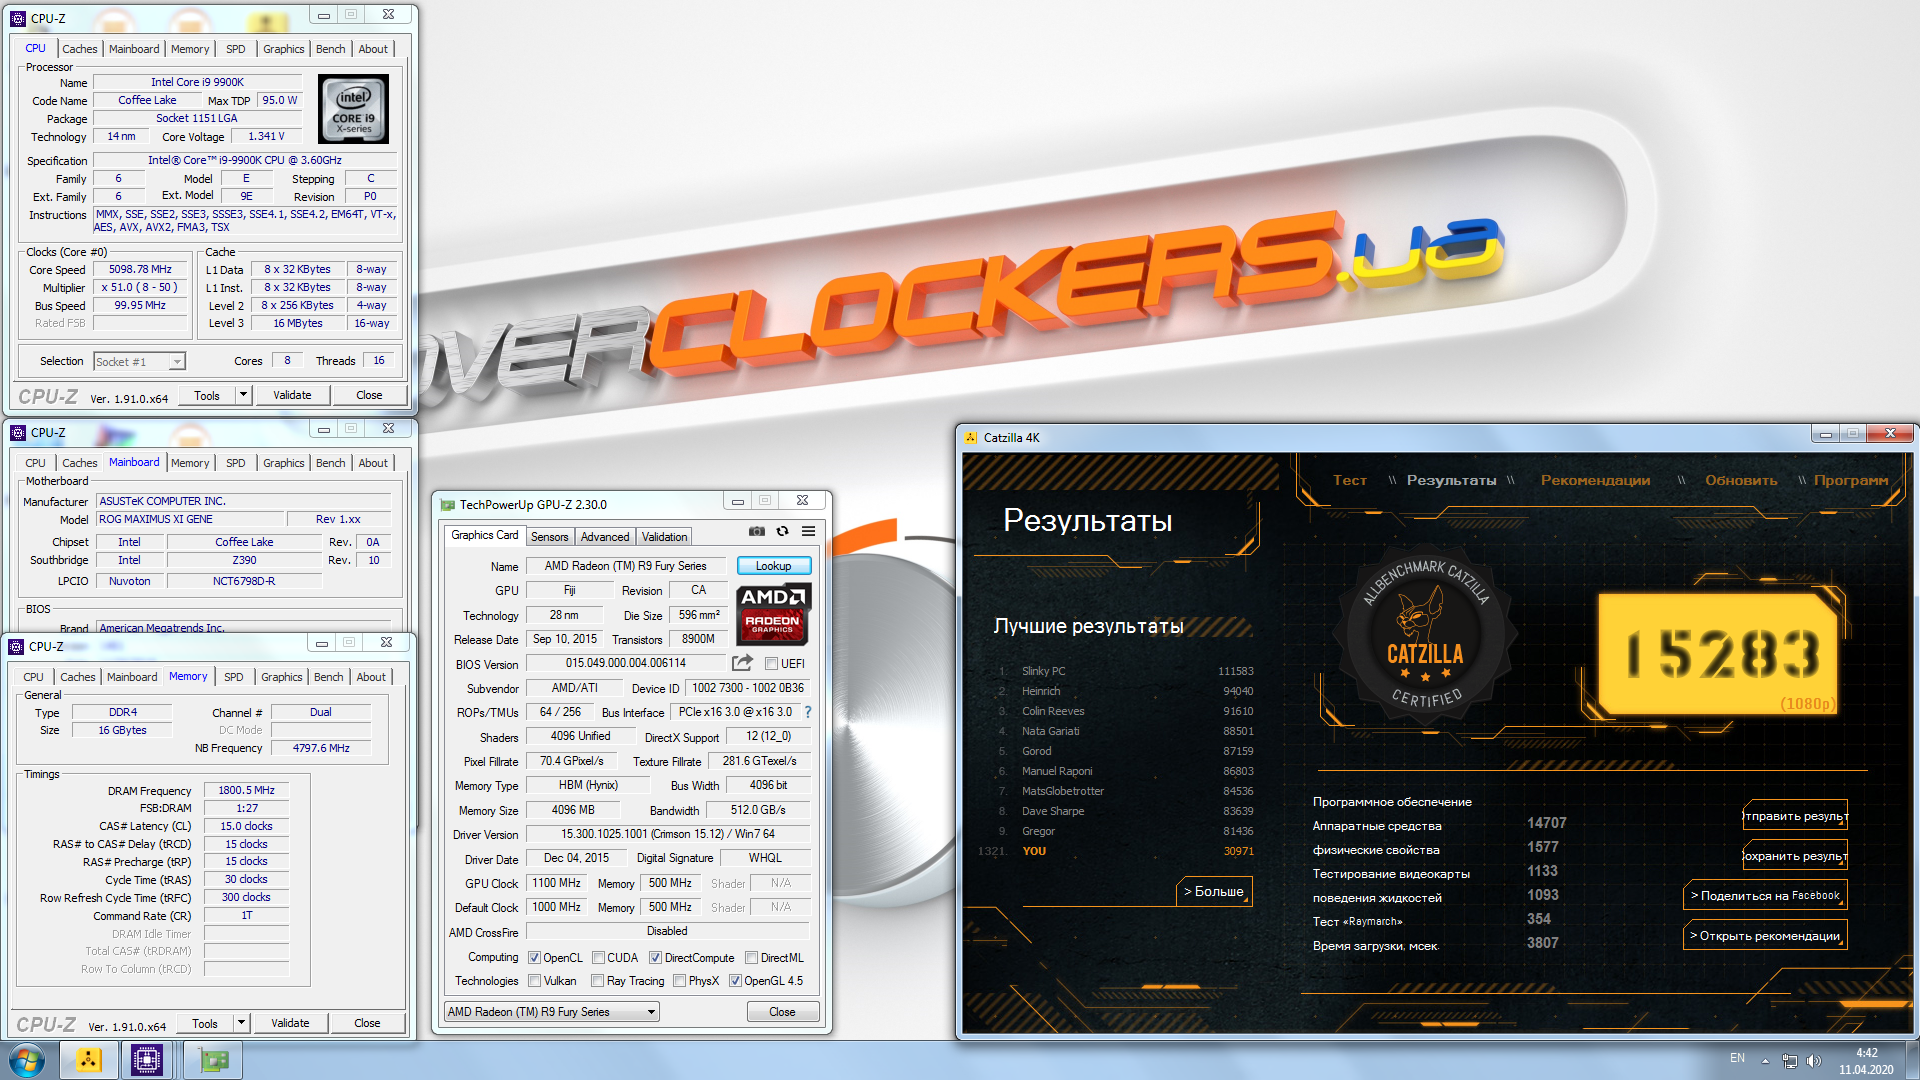Open the Tools dropdown arrow in bottom CPU-Z
Viewport: 1920px width, 1080px height.
point(240,1023)
